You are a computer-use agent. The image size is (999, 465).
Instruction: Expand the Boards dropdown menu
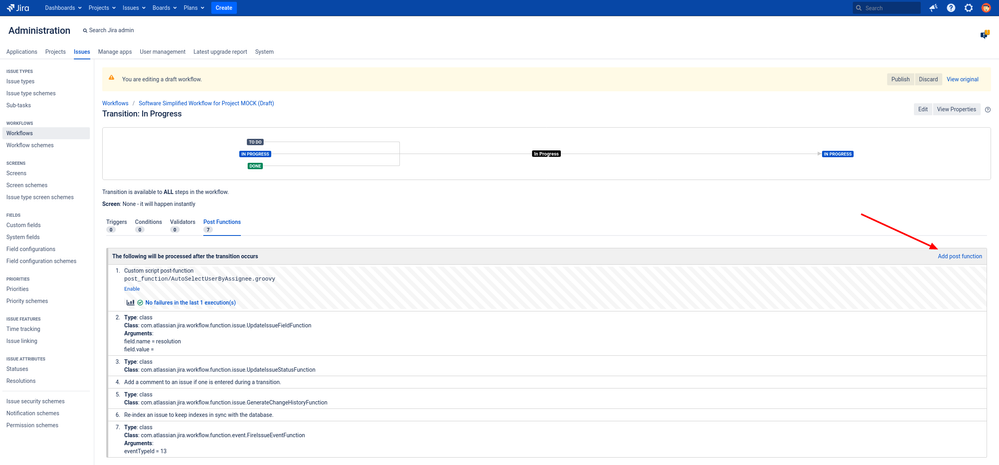(x=164, y=8)
